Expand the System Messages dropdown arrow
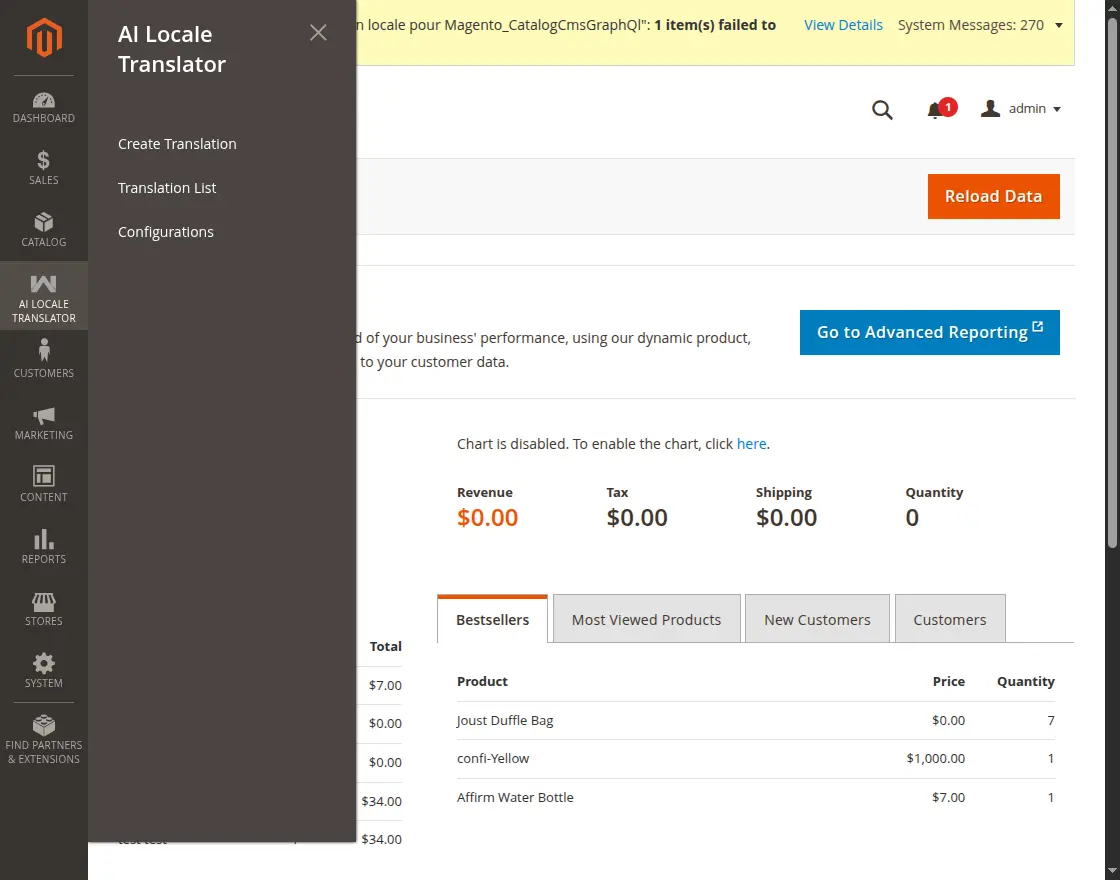 tap(1059, 25)
